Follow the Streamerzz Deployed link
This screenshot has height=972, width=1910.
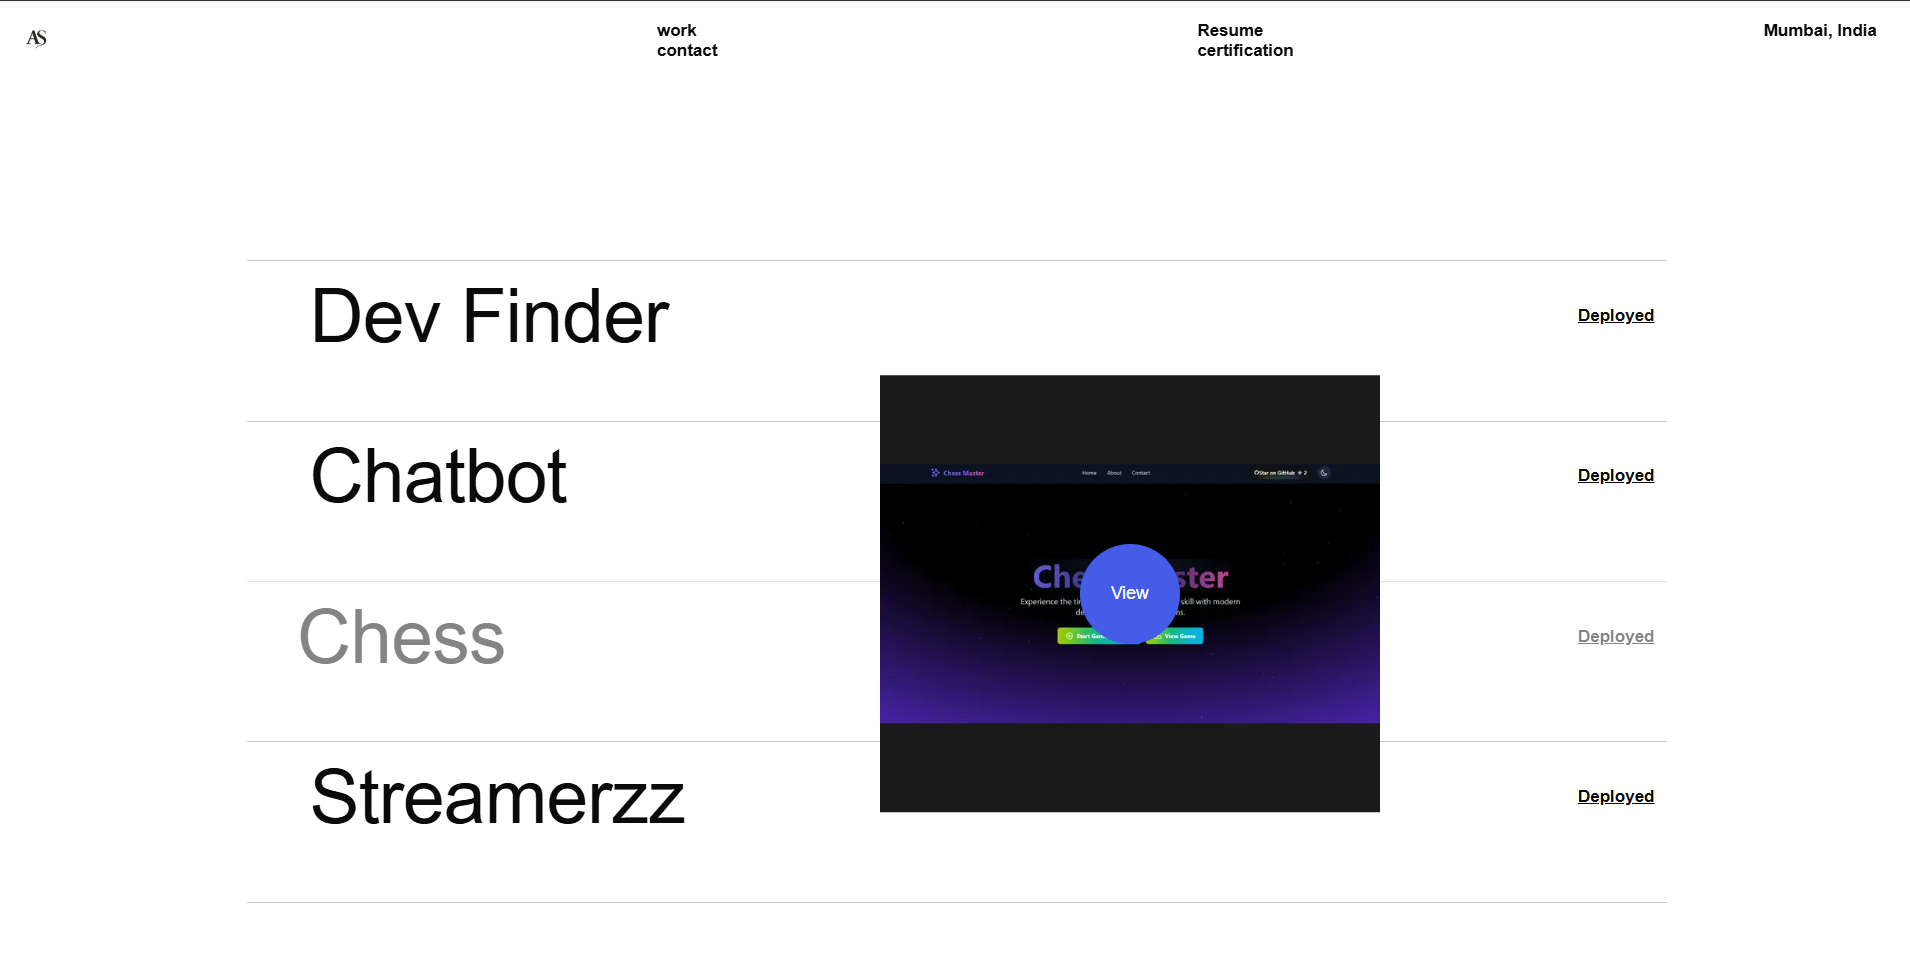pos(1615,796)
